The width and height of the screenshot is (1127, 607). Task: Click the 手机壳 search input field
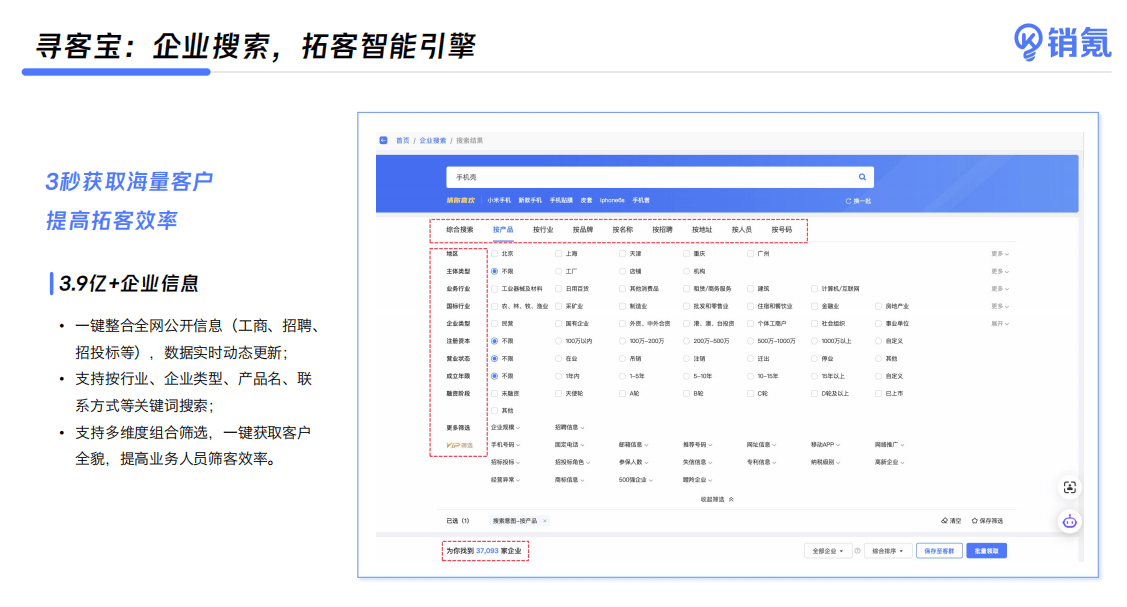tap(650, 177)
